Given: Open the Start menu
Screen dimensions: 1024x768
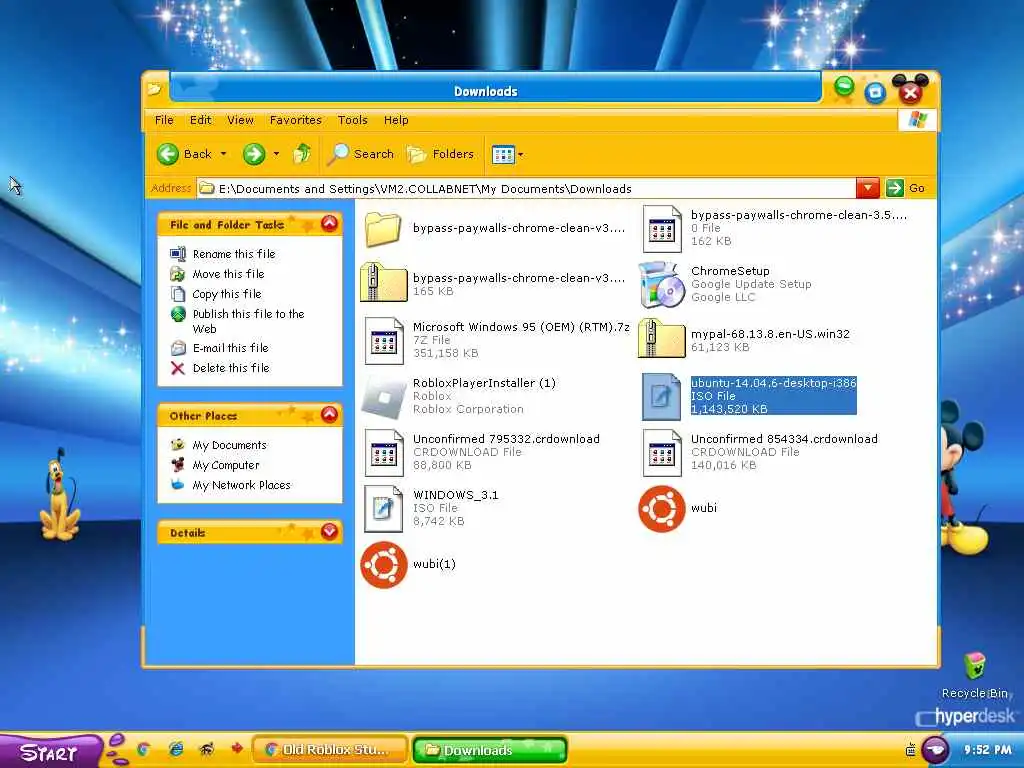Looking at the screenshot, I should pyautogui.click(x=49, y=751).
